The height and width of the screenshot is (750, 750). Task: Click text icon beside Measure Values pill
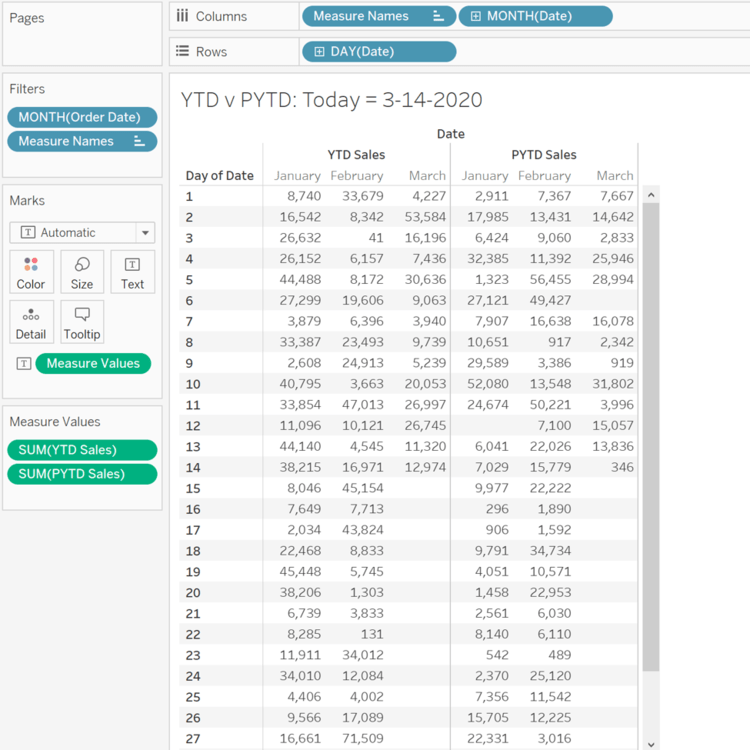(24, 364)
